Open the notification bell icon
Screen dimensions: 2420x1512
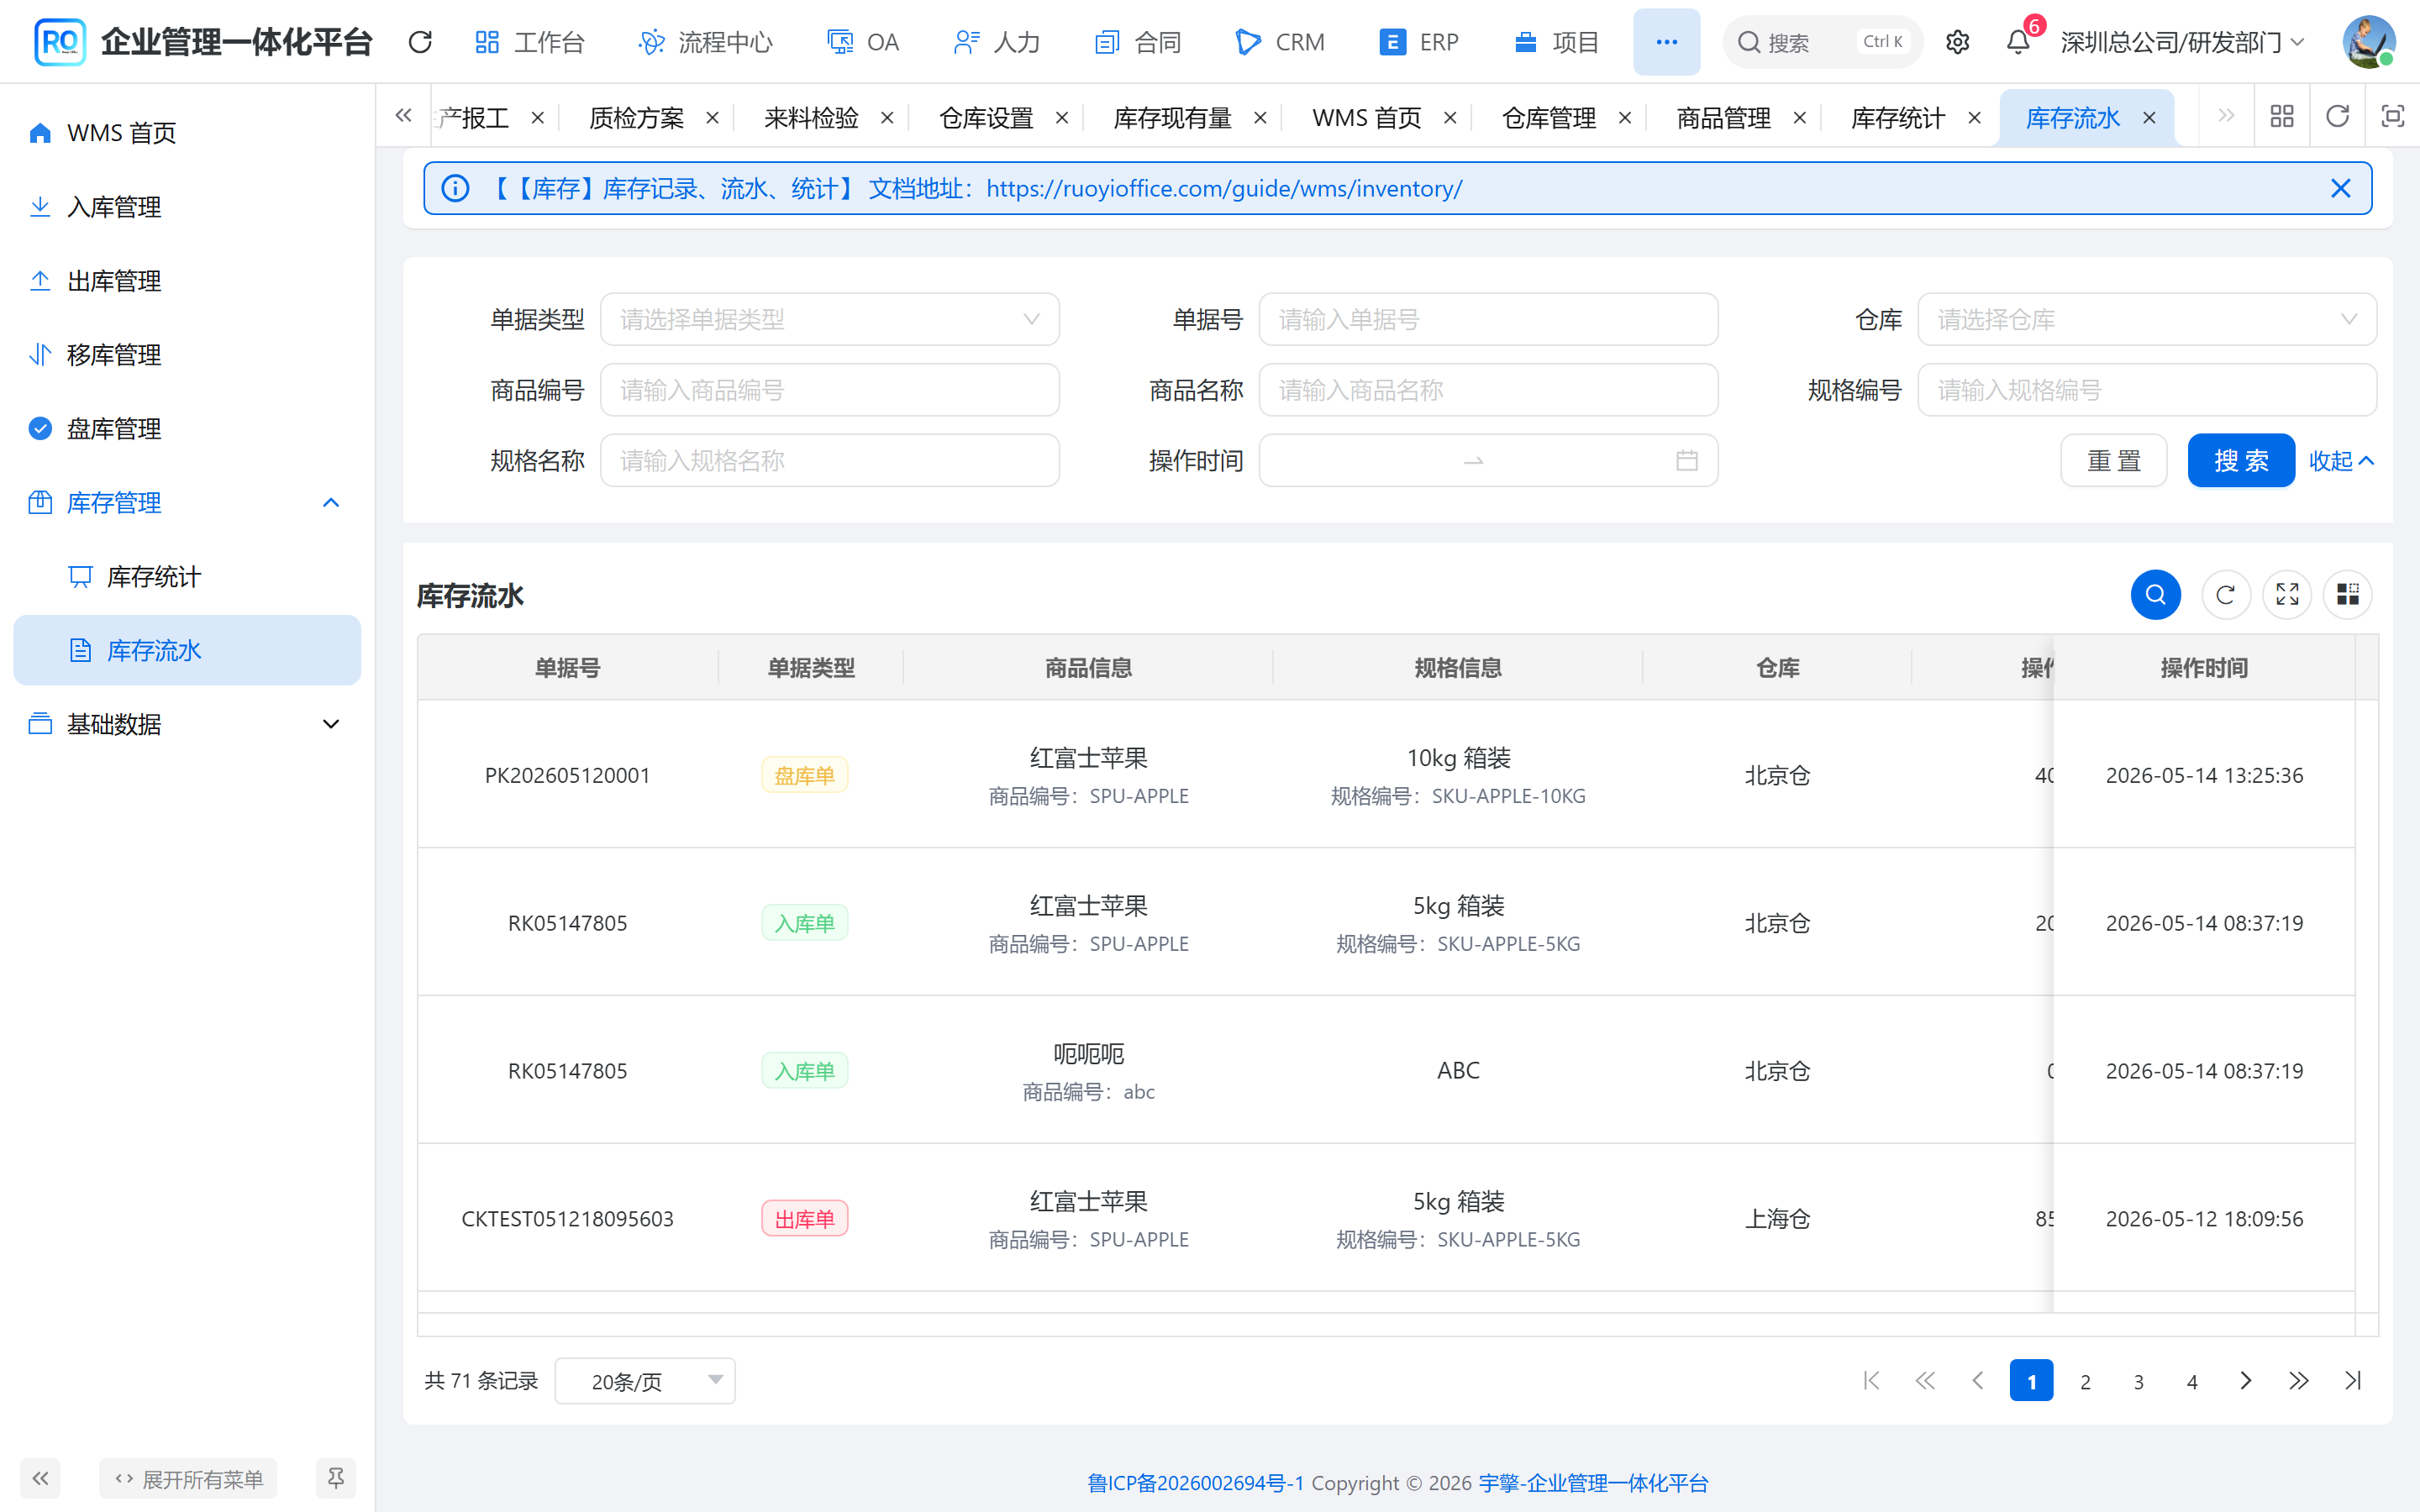pos(2018,42)
